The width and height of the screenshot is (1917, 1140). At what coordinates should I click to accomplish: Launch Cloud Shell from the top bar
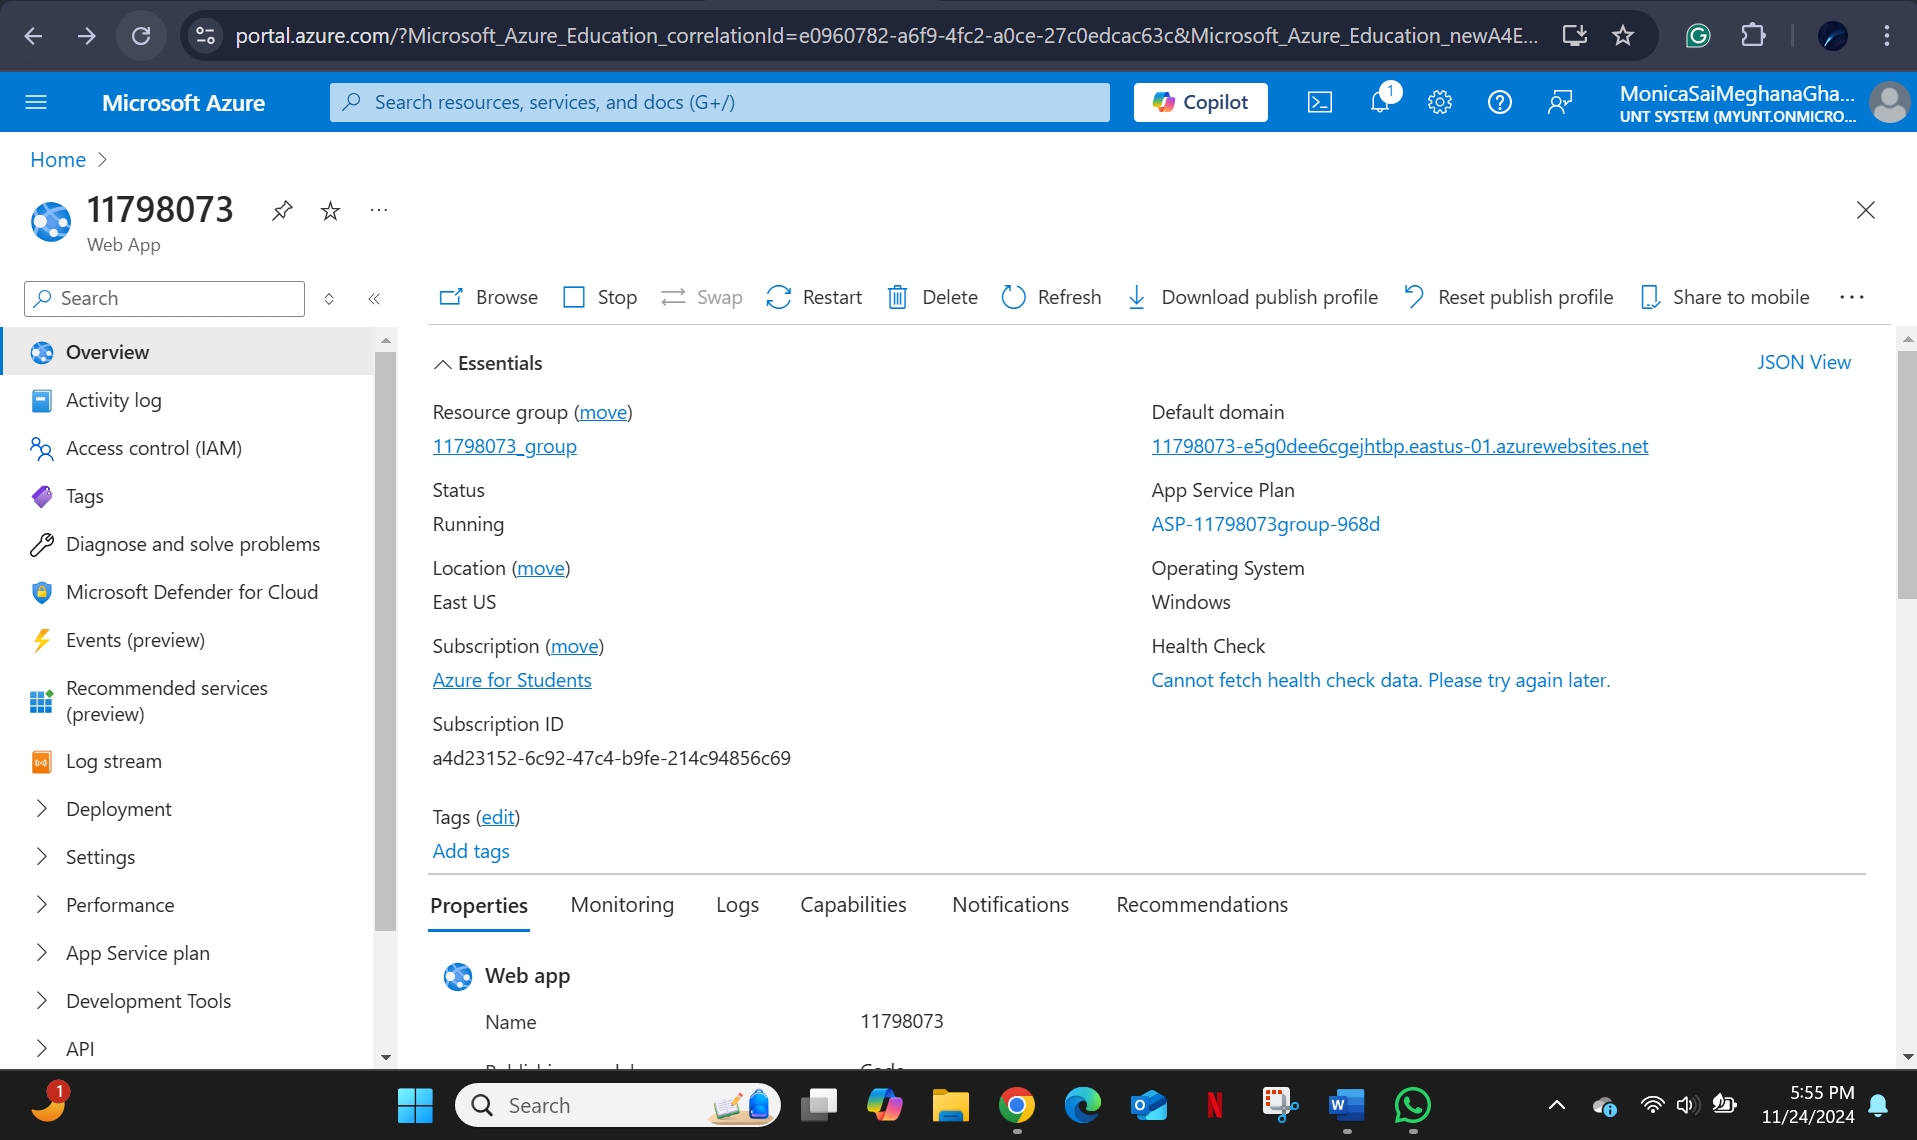pyautogui.click(x=1320, y=102)
